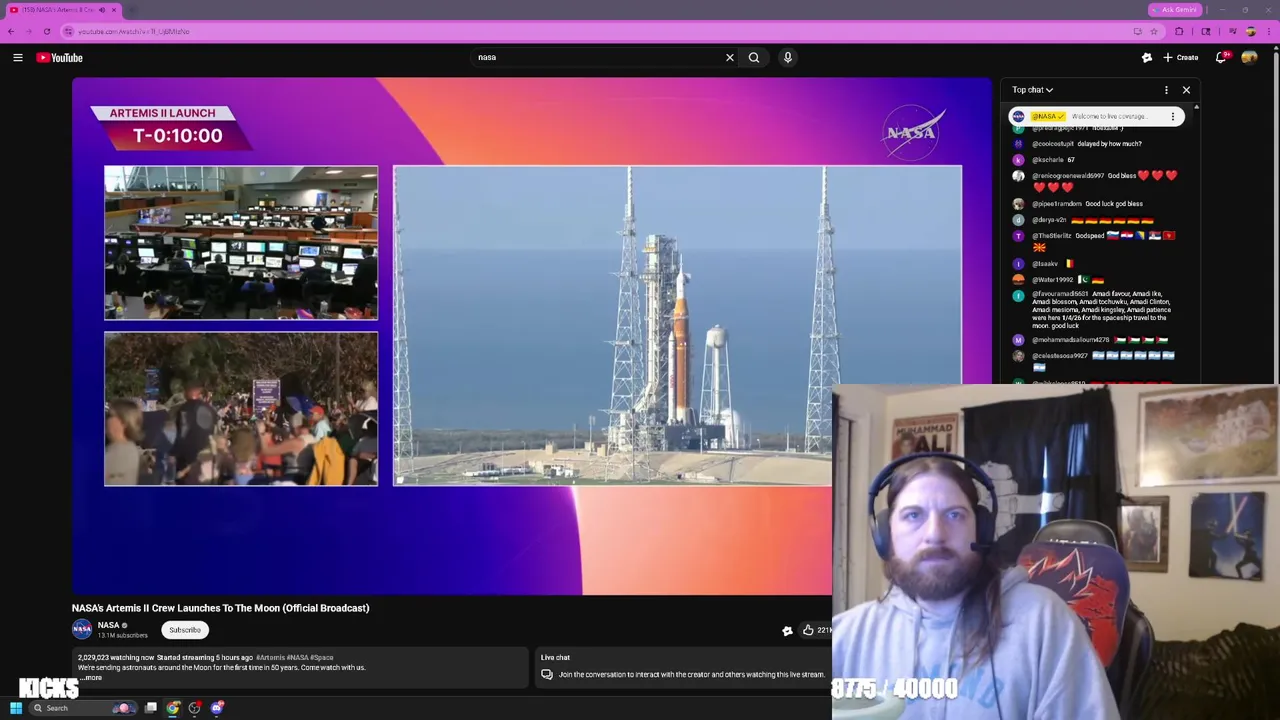Click the magnifier search button

click(x=754, y=58)
